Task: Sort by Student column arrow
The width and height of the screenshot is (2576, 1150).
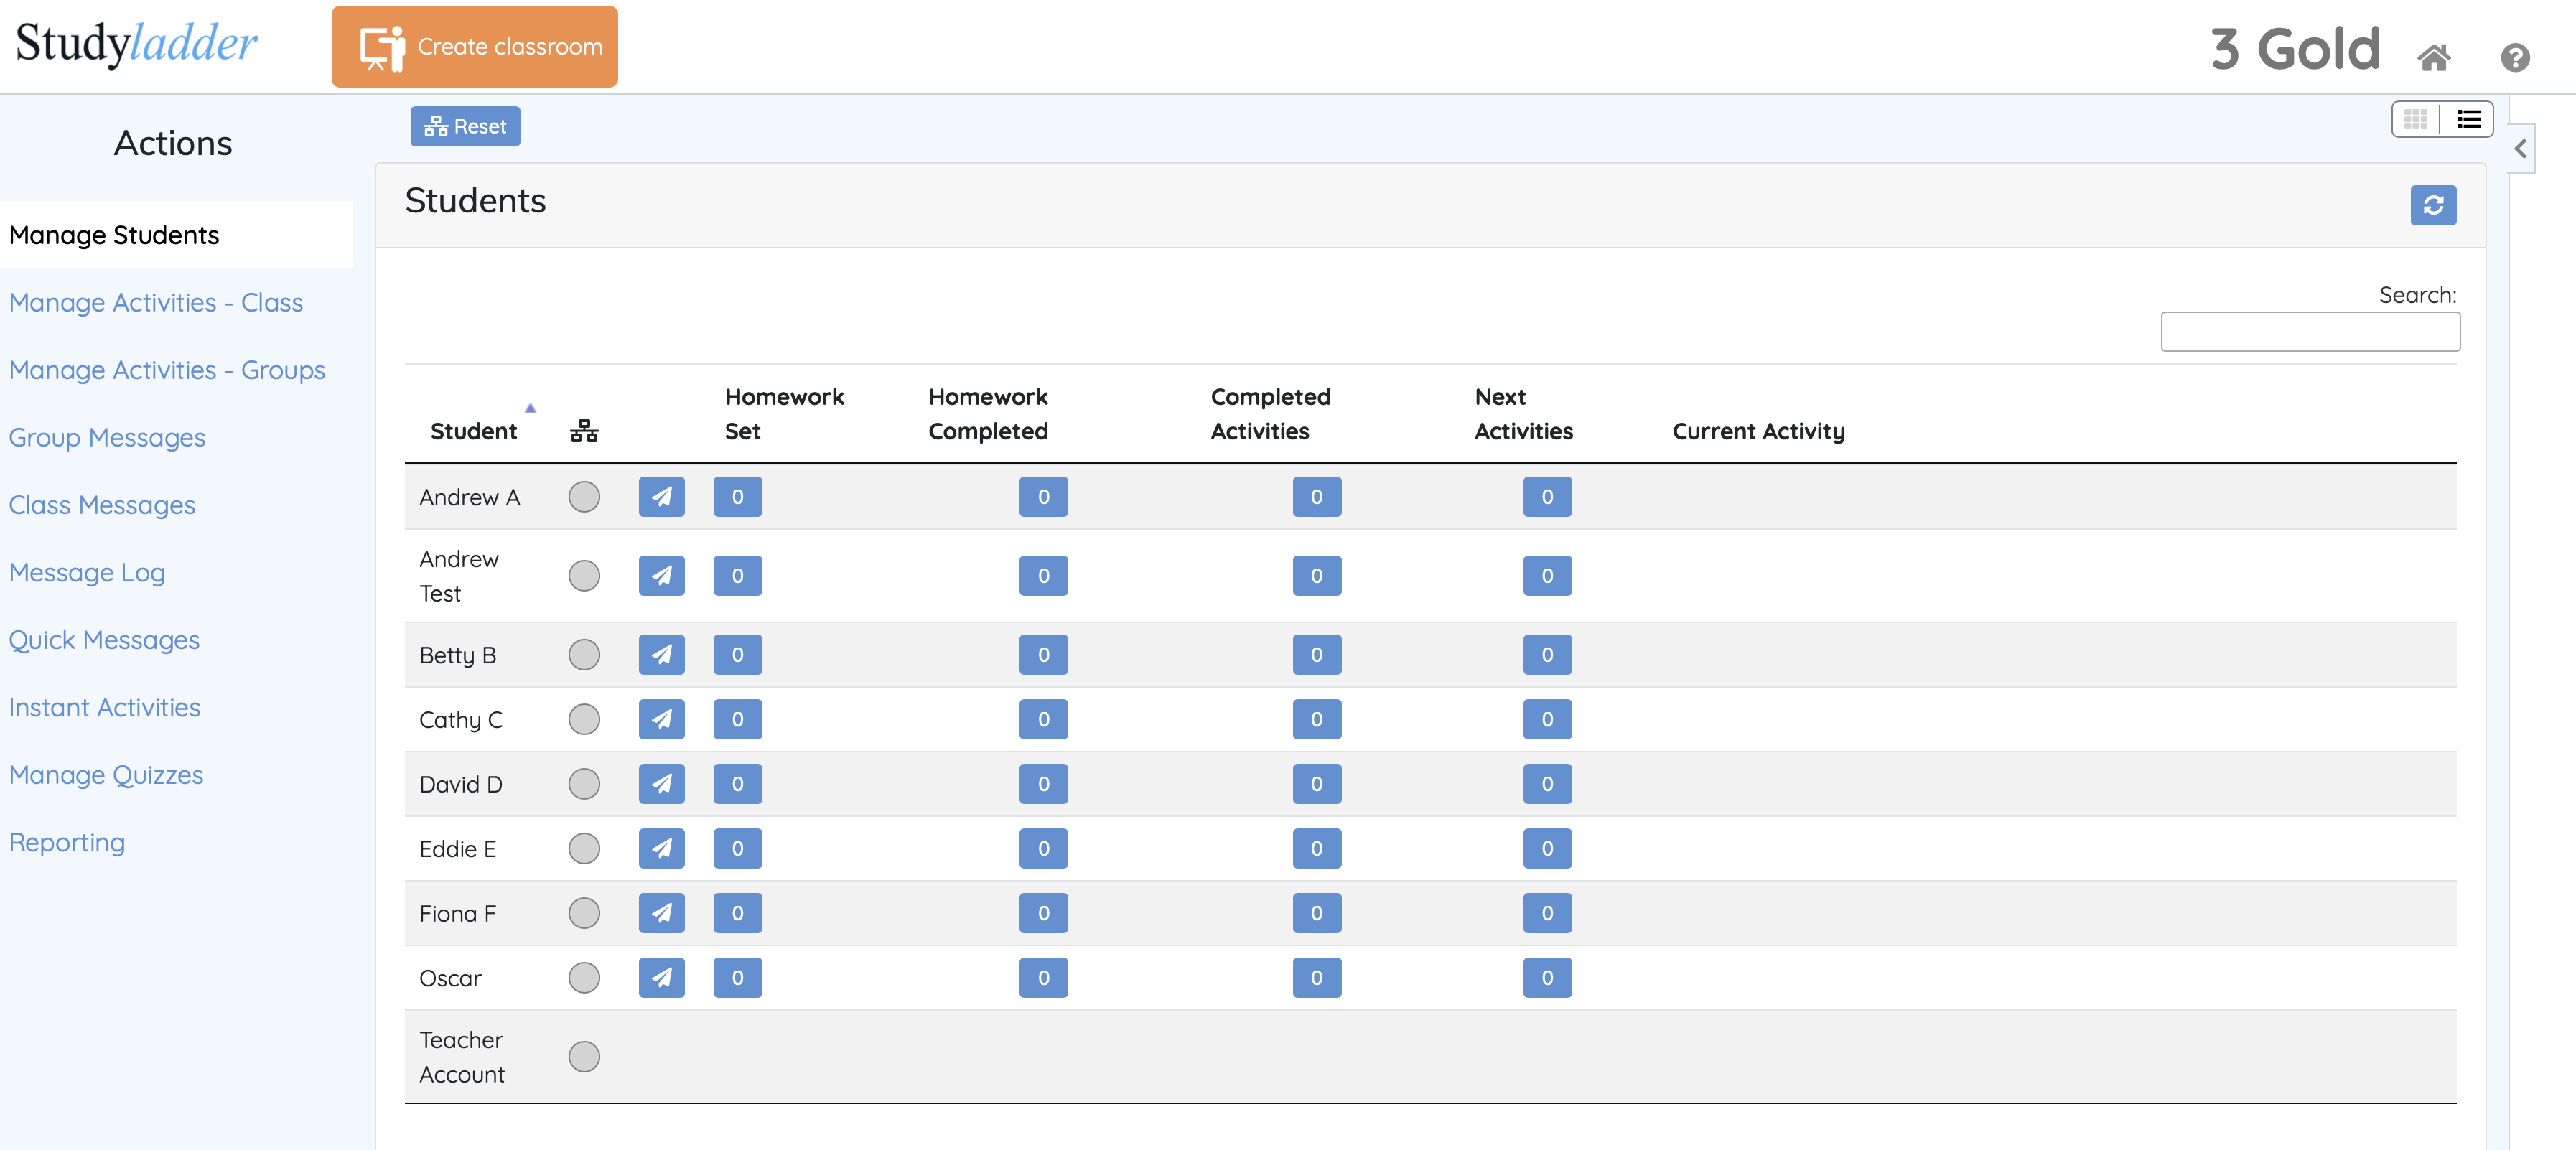Action: (530, 408)
